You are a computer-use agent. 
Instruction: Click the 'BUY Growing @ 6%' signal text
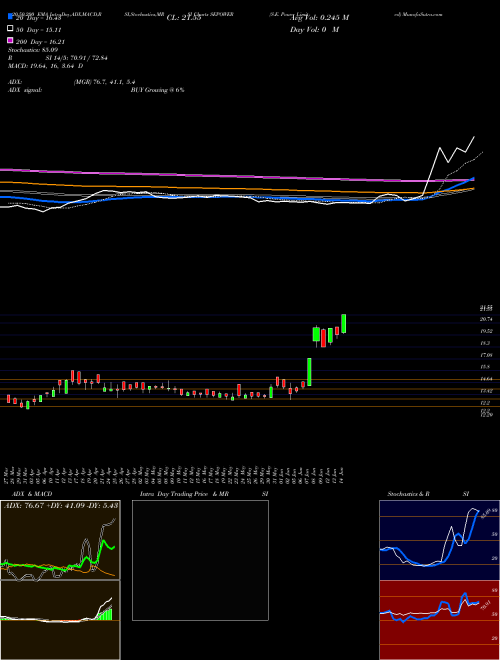157,90
